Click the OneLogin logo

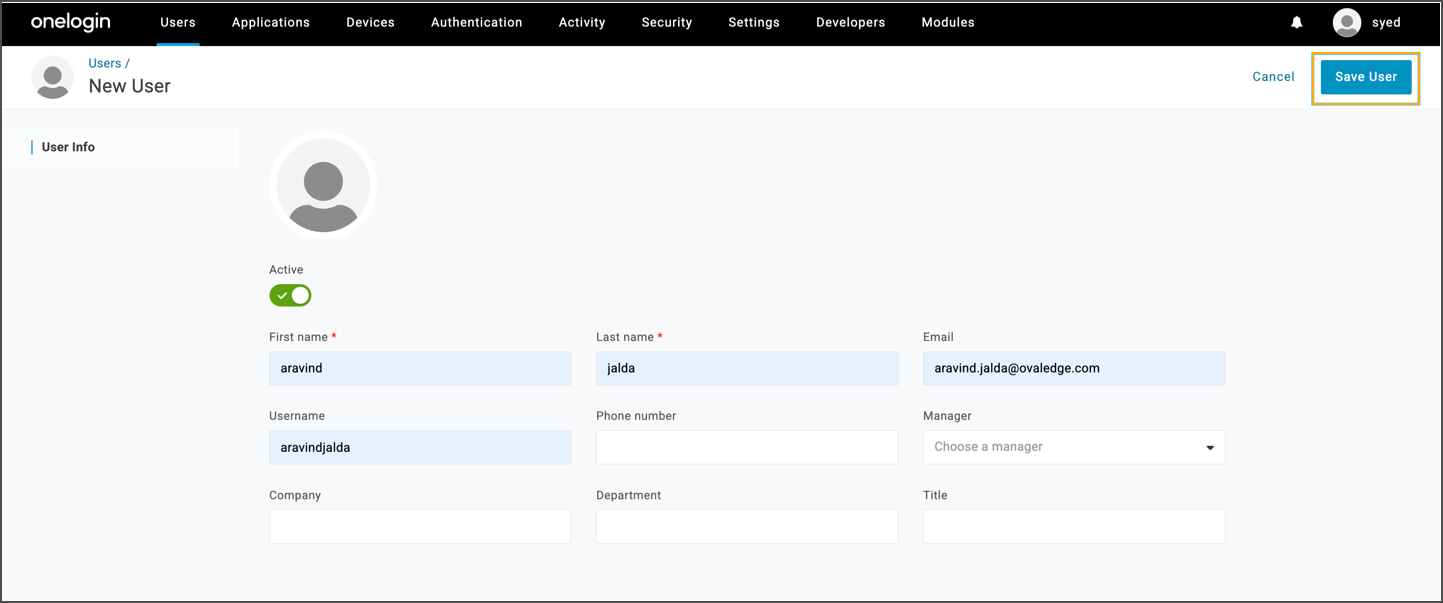[x=70, y=22]
